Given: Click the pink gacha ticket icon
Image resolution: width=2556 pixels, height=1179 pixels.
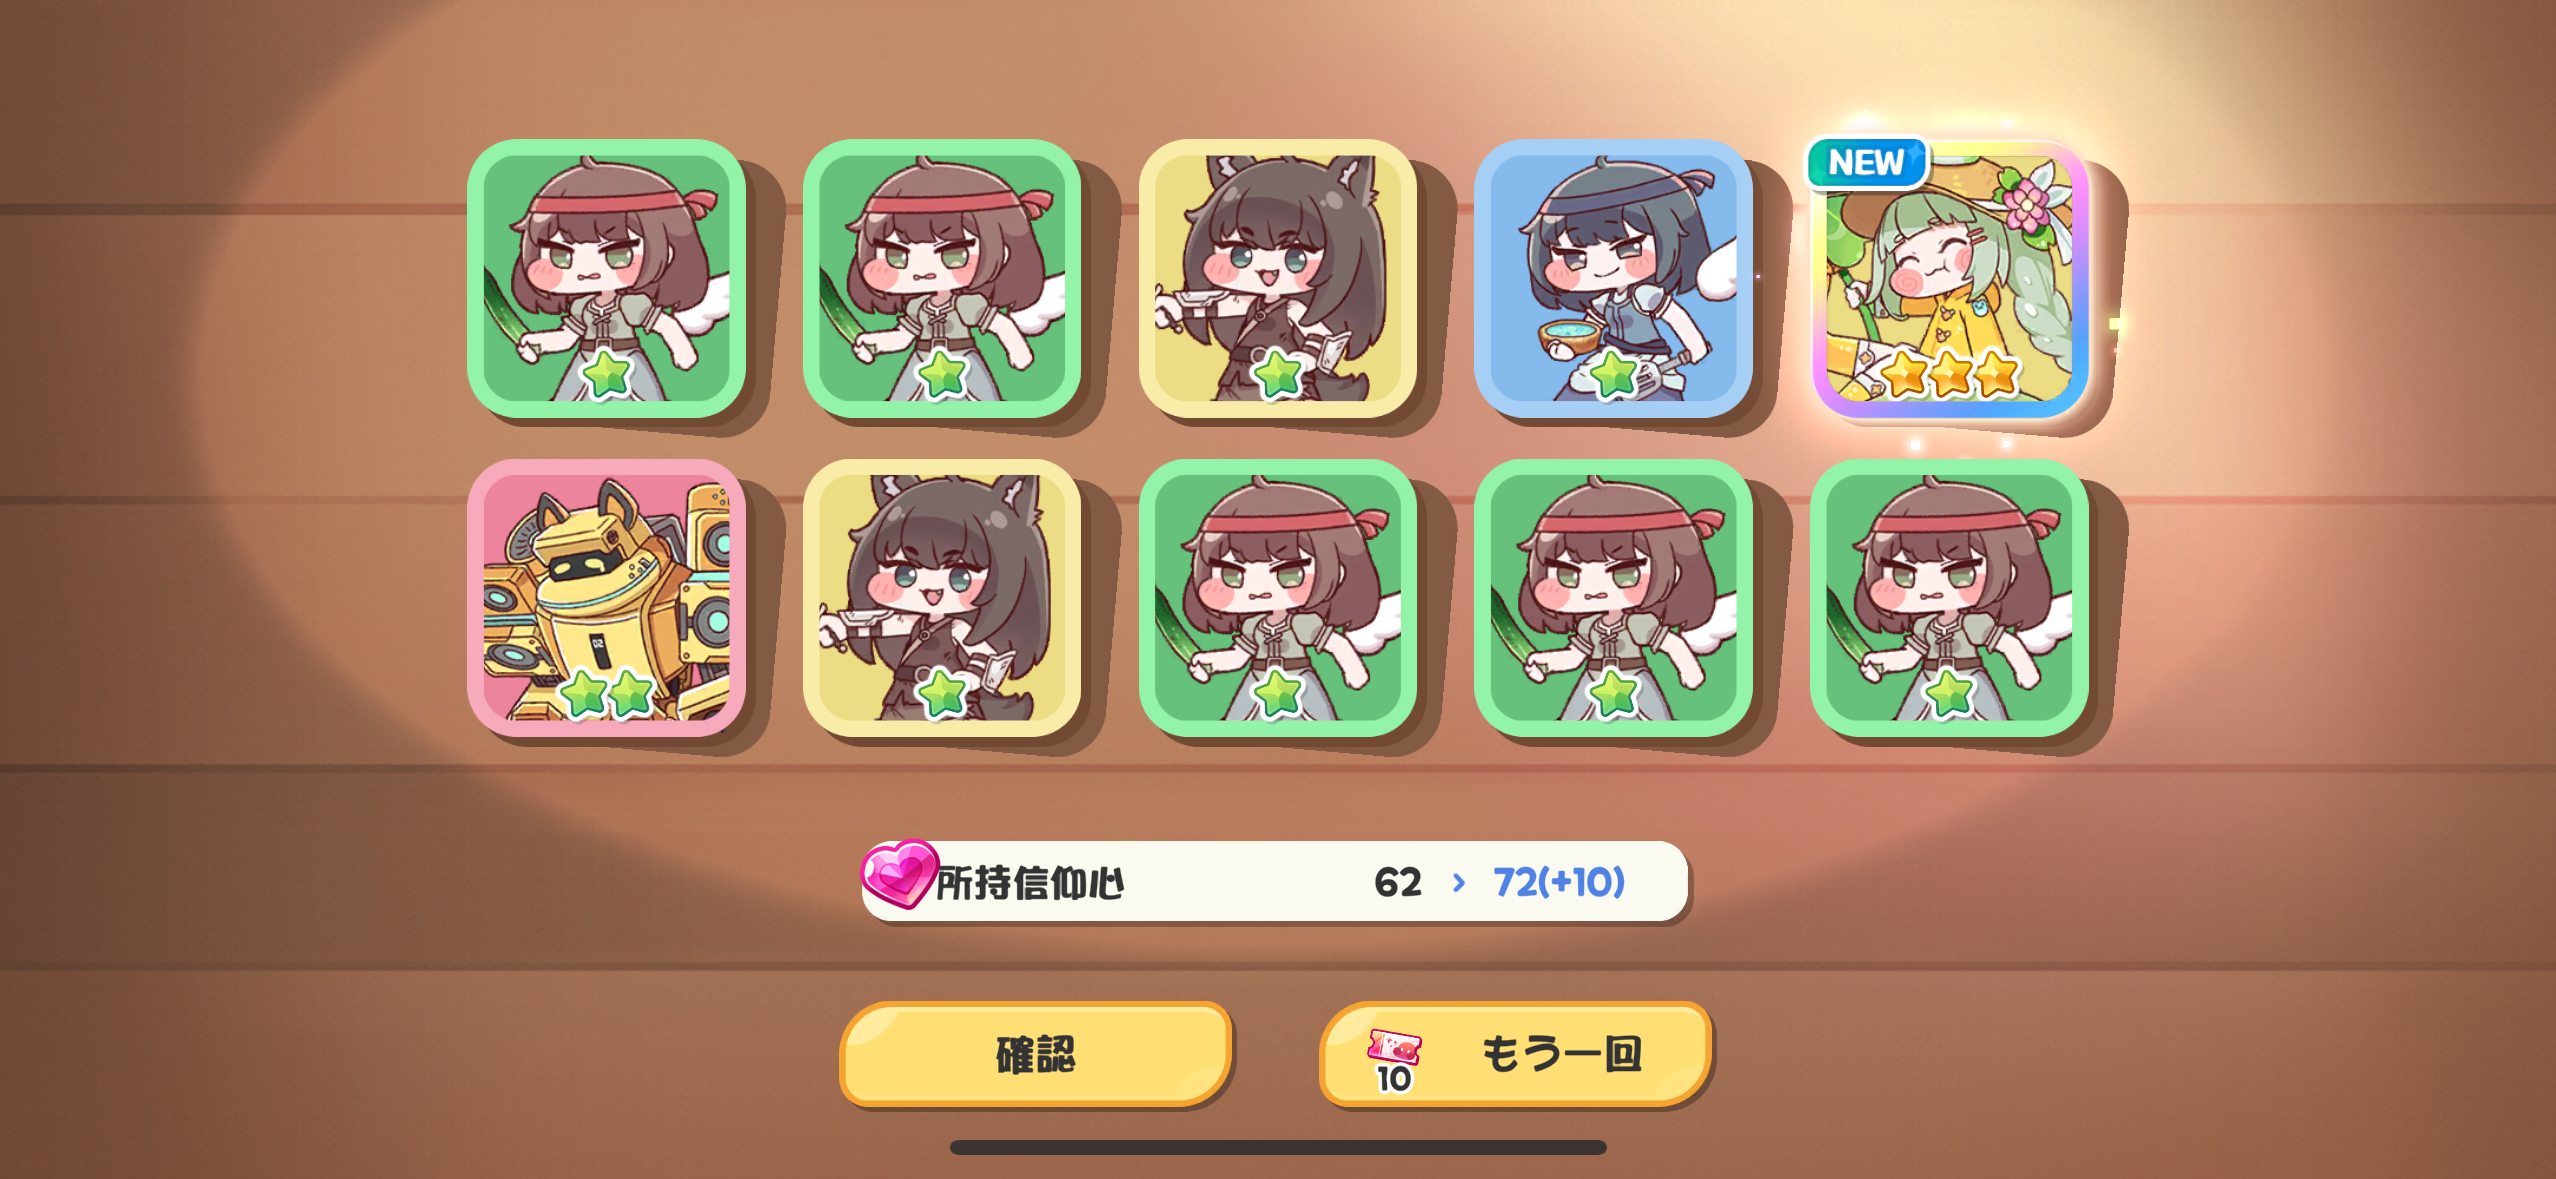Looking at the screenshot, I should tap(1395, 1048).
